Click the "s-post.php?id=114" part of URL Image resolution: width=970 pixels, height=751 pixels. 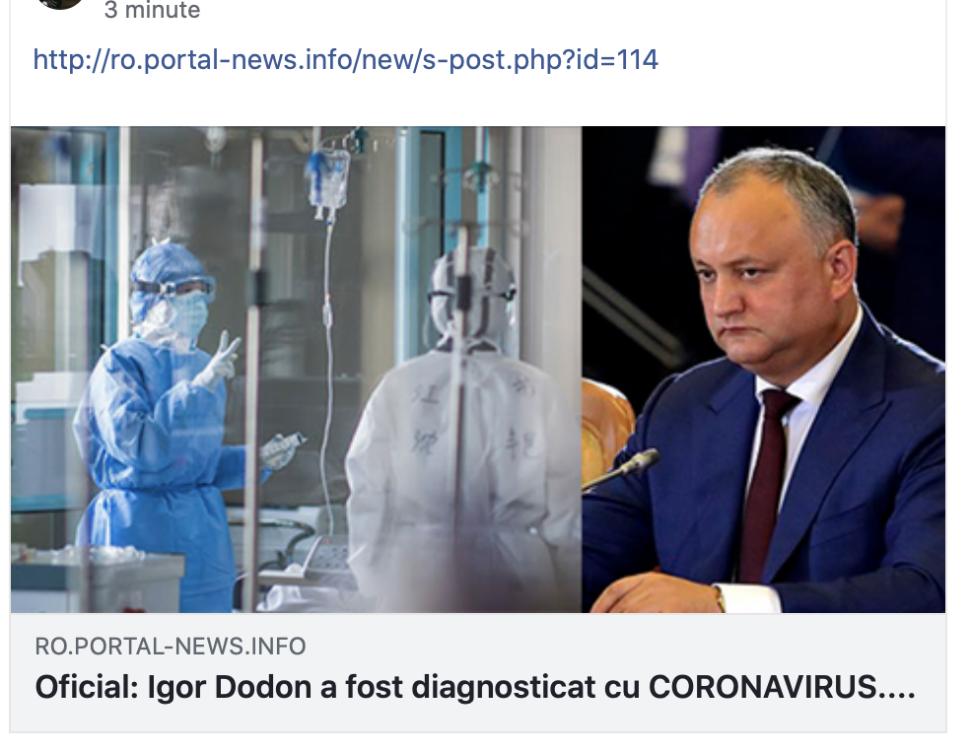click(540, 60)
